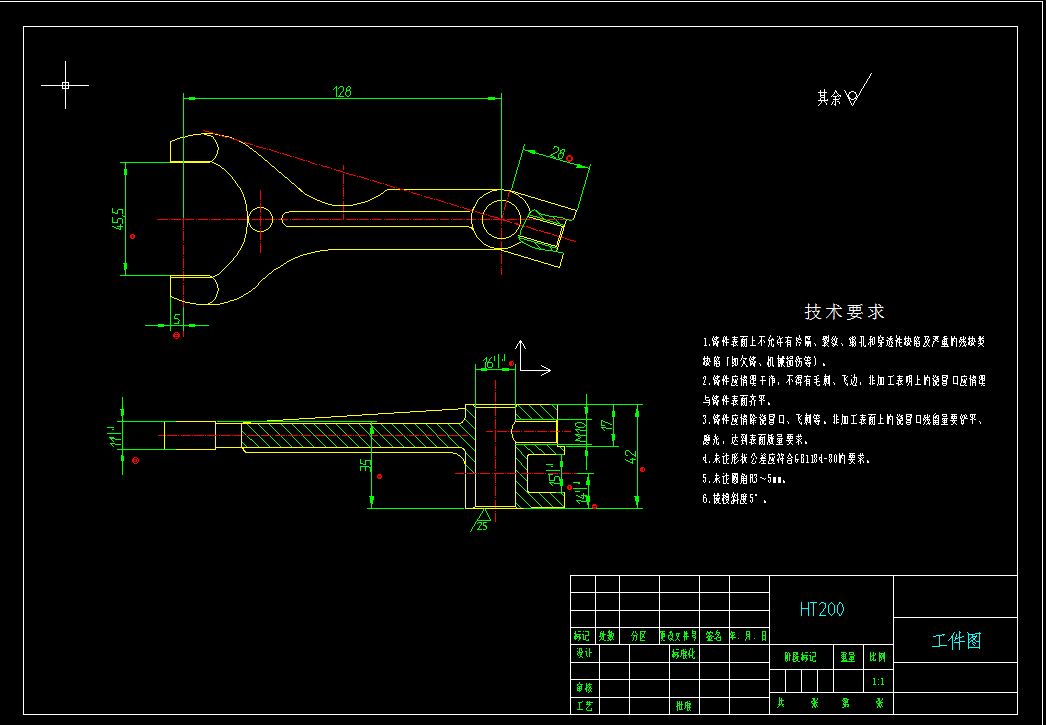The width and height of the screenshot is (1046, 725).
Task: Click the 设计 cell in title block
Action: pos(583,652)
